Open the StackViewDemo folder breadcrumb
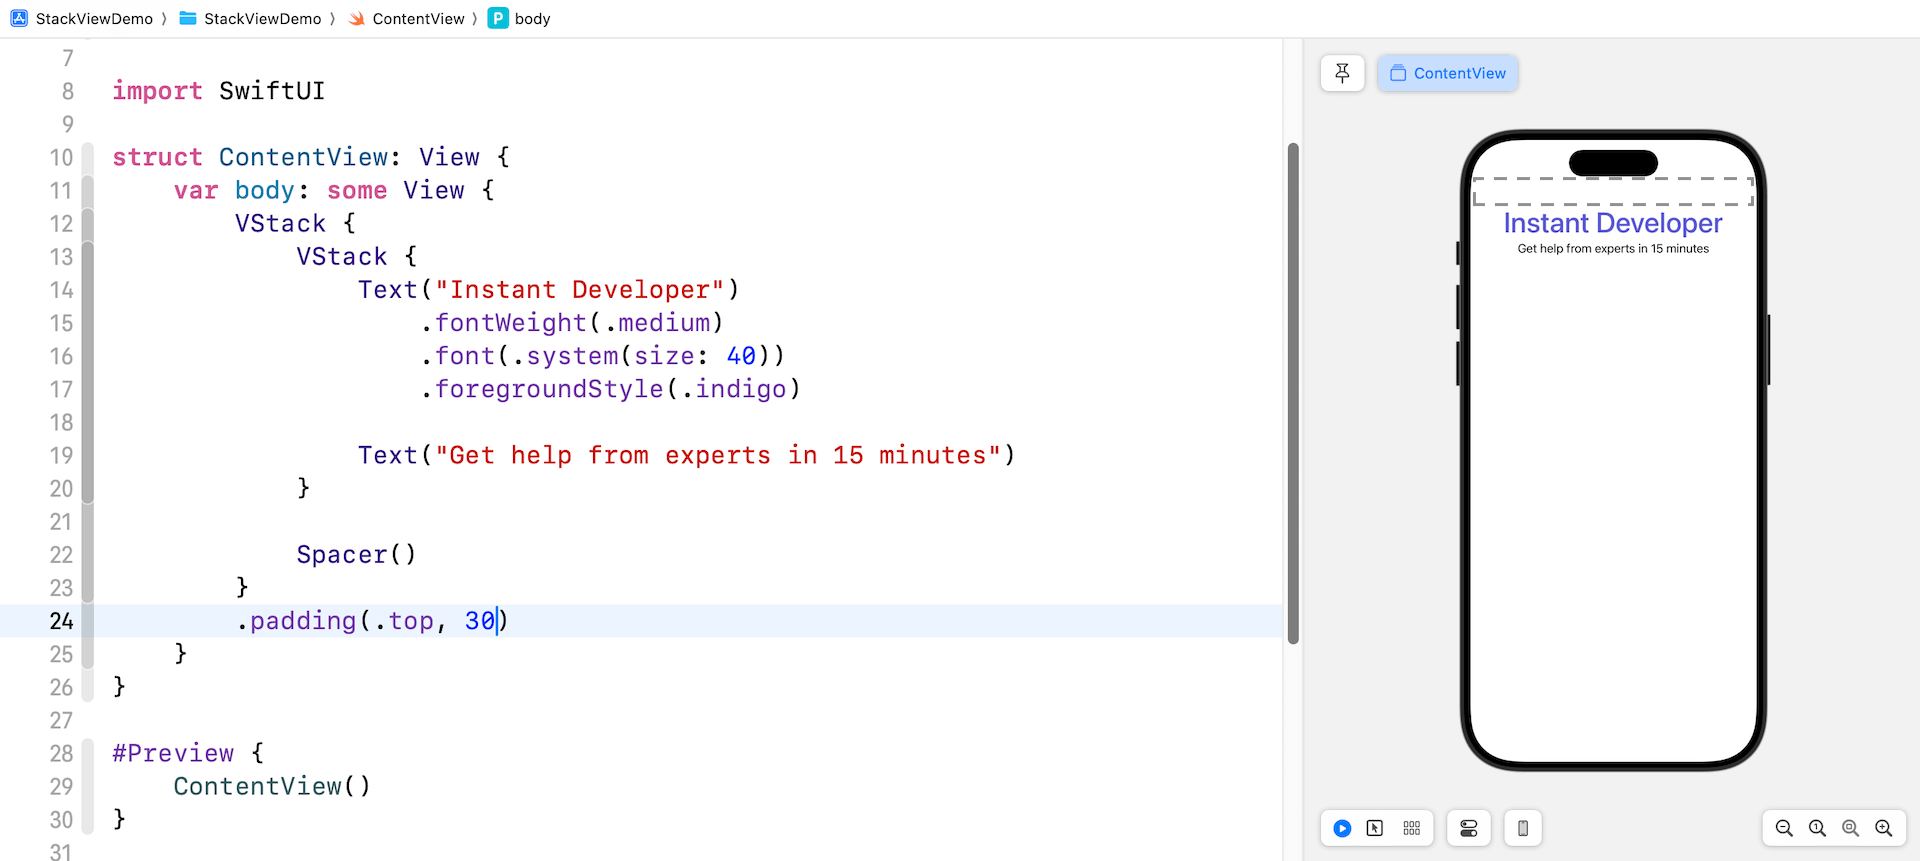This screenshot has height=861, width=1920. coord(262,19)
